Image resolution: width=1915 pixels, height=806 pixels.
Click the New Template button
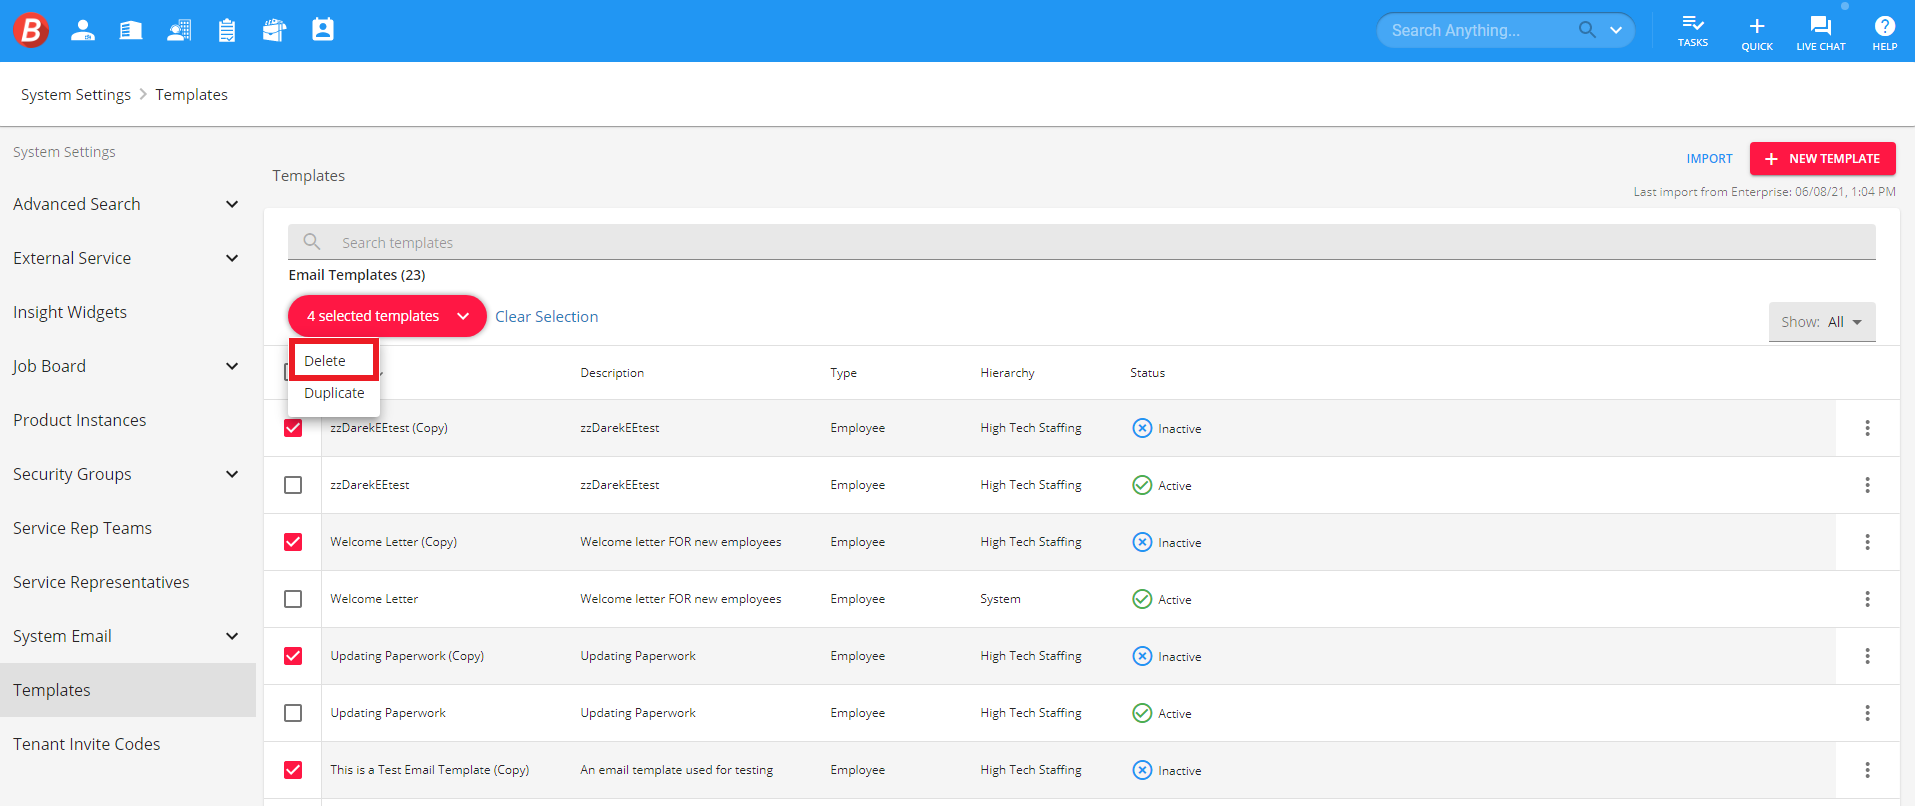pos(1822,158)
